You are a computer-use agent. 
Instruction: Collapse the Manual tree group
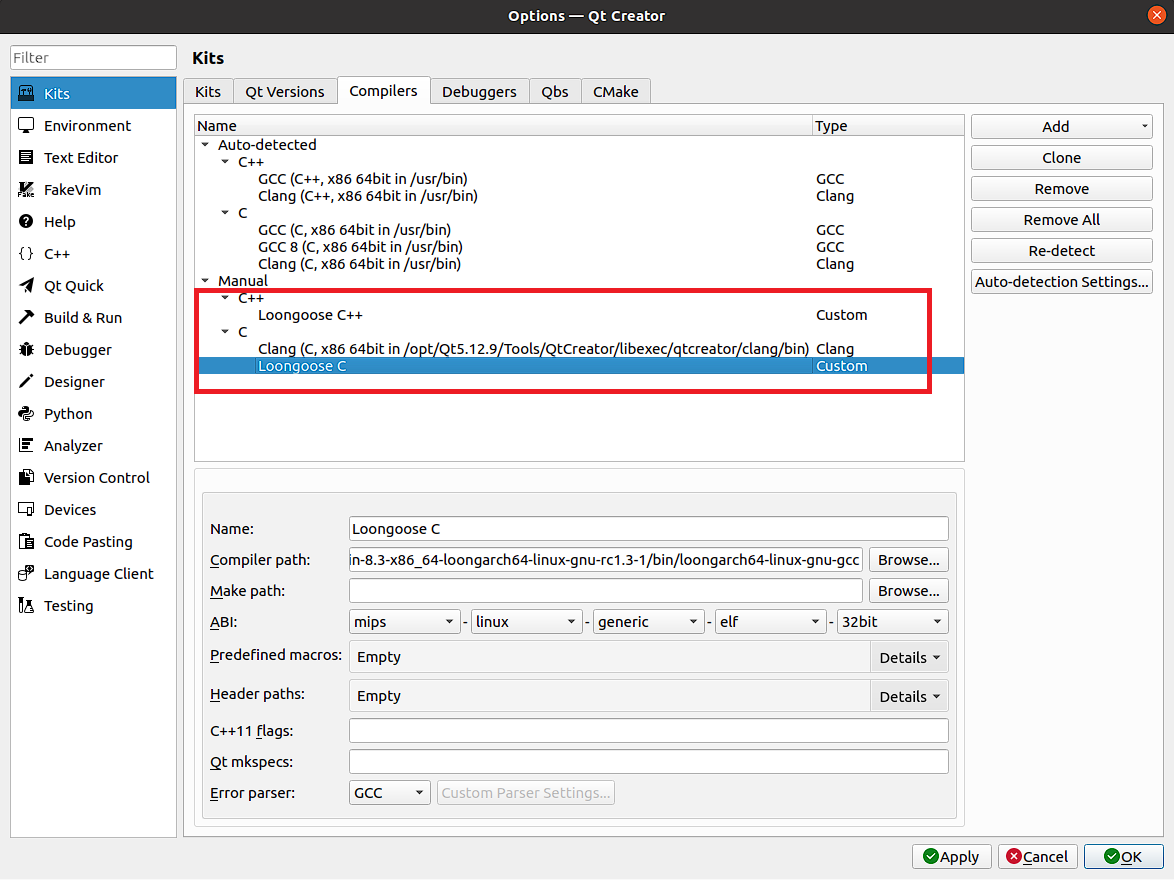[x=205, y=281]
